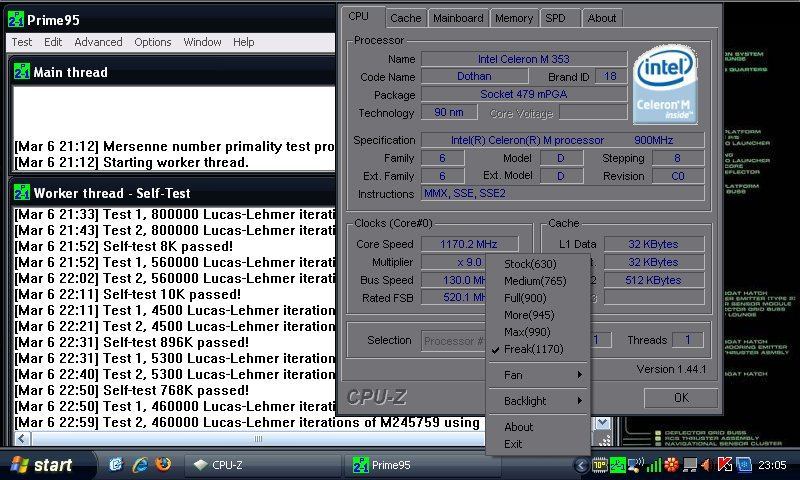Click the Core Speed 1170.2 MHz value
Screen dimensions: 800x480
coord(469,244)
